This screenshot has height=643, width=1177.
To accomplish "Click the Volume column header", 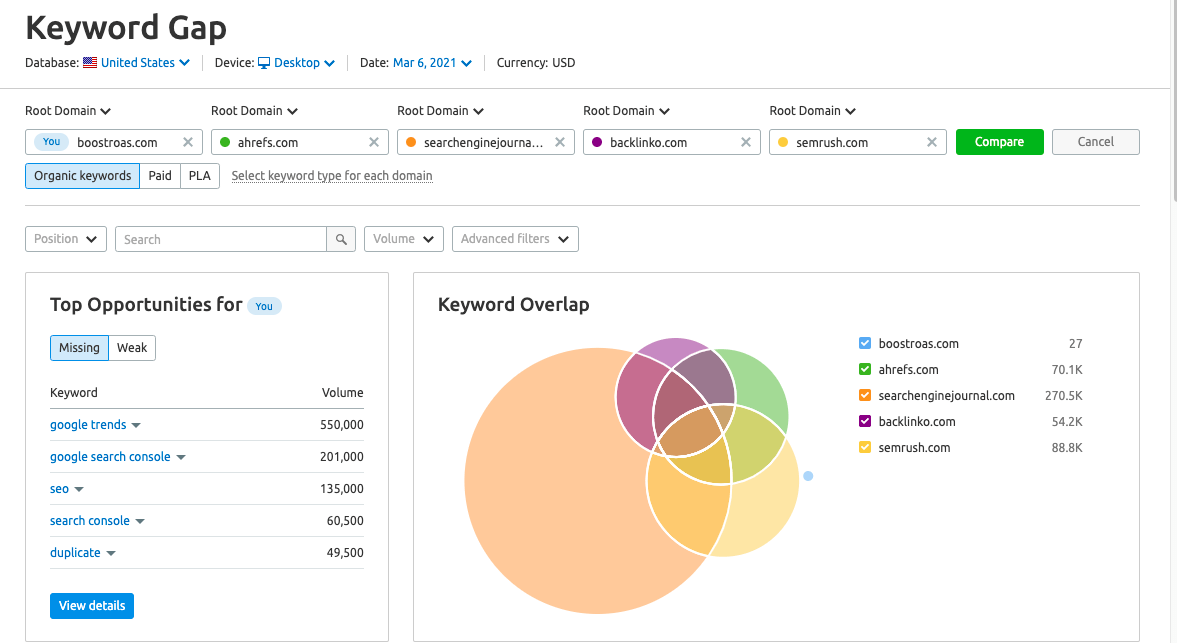I will click(x=342, y=392).
